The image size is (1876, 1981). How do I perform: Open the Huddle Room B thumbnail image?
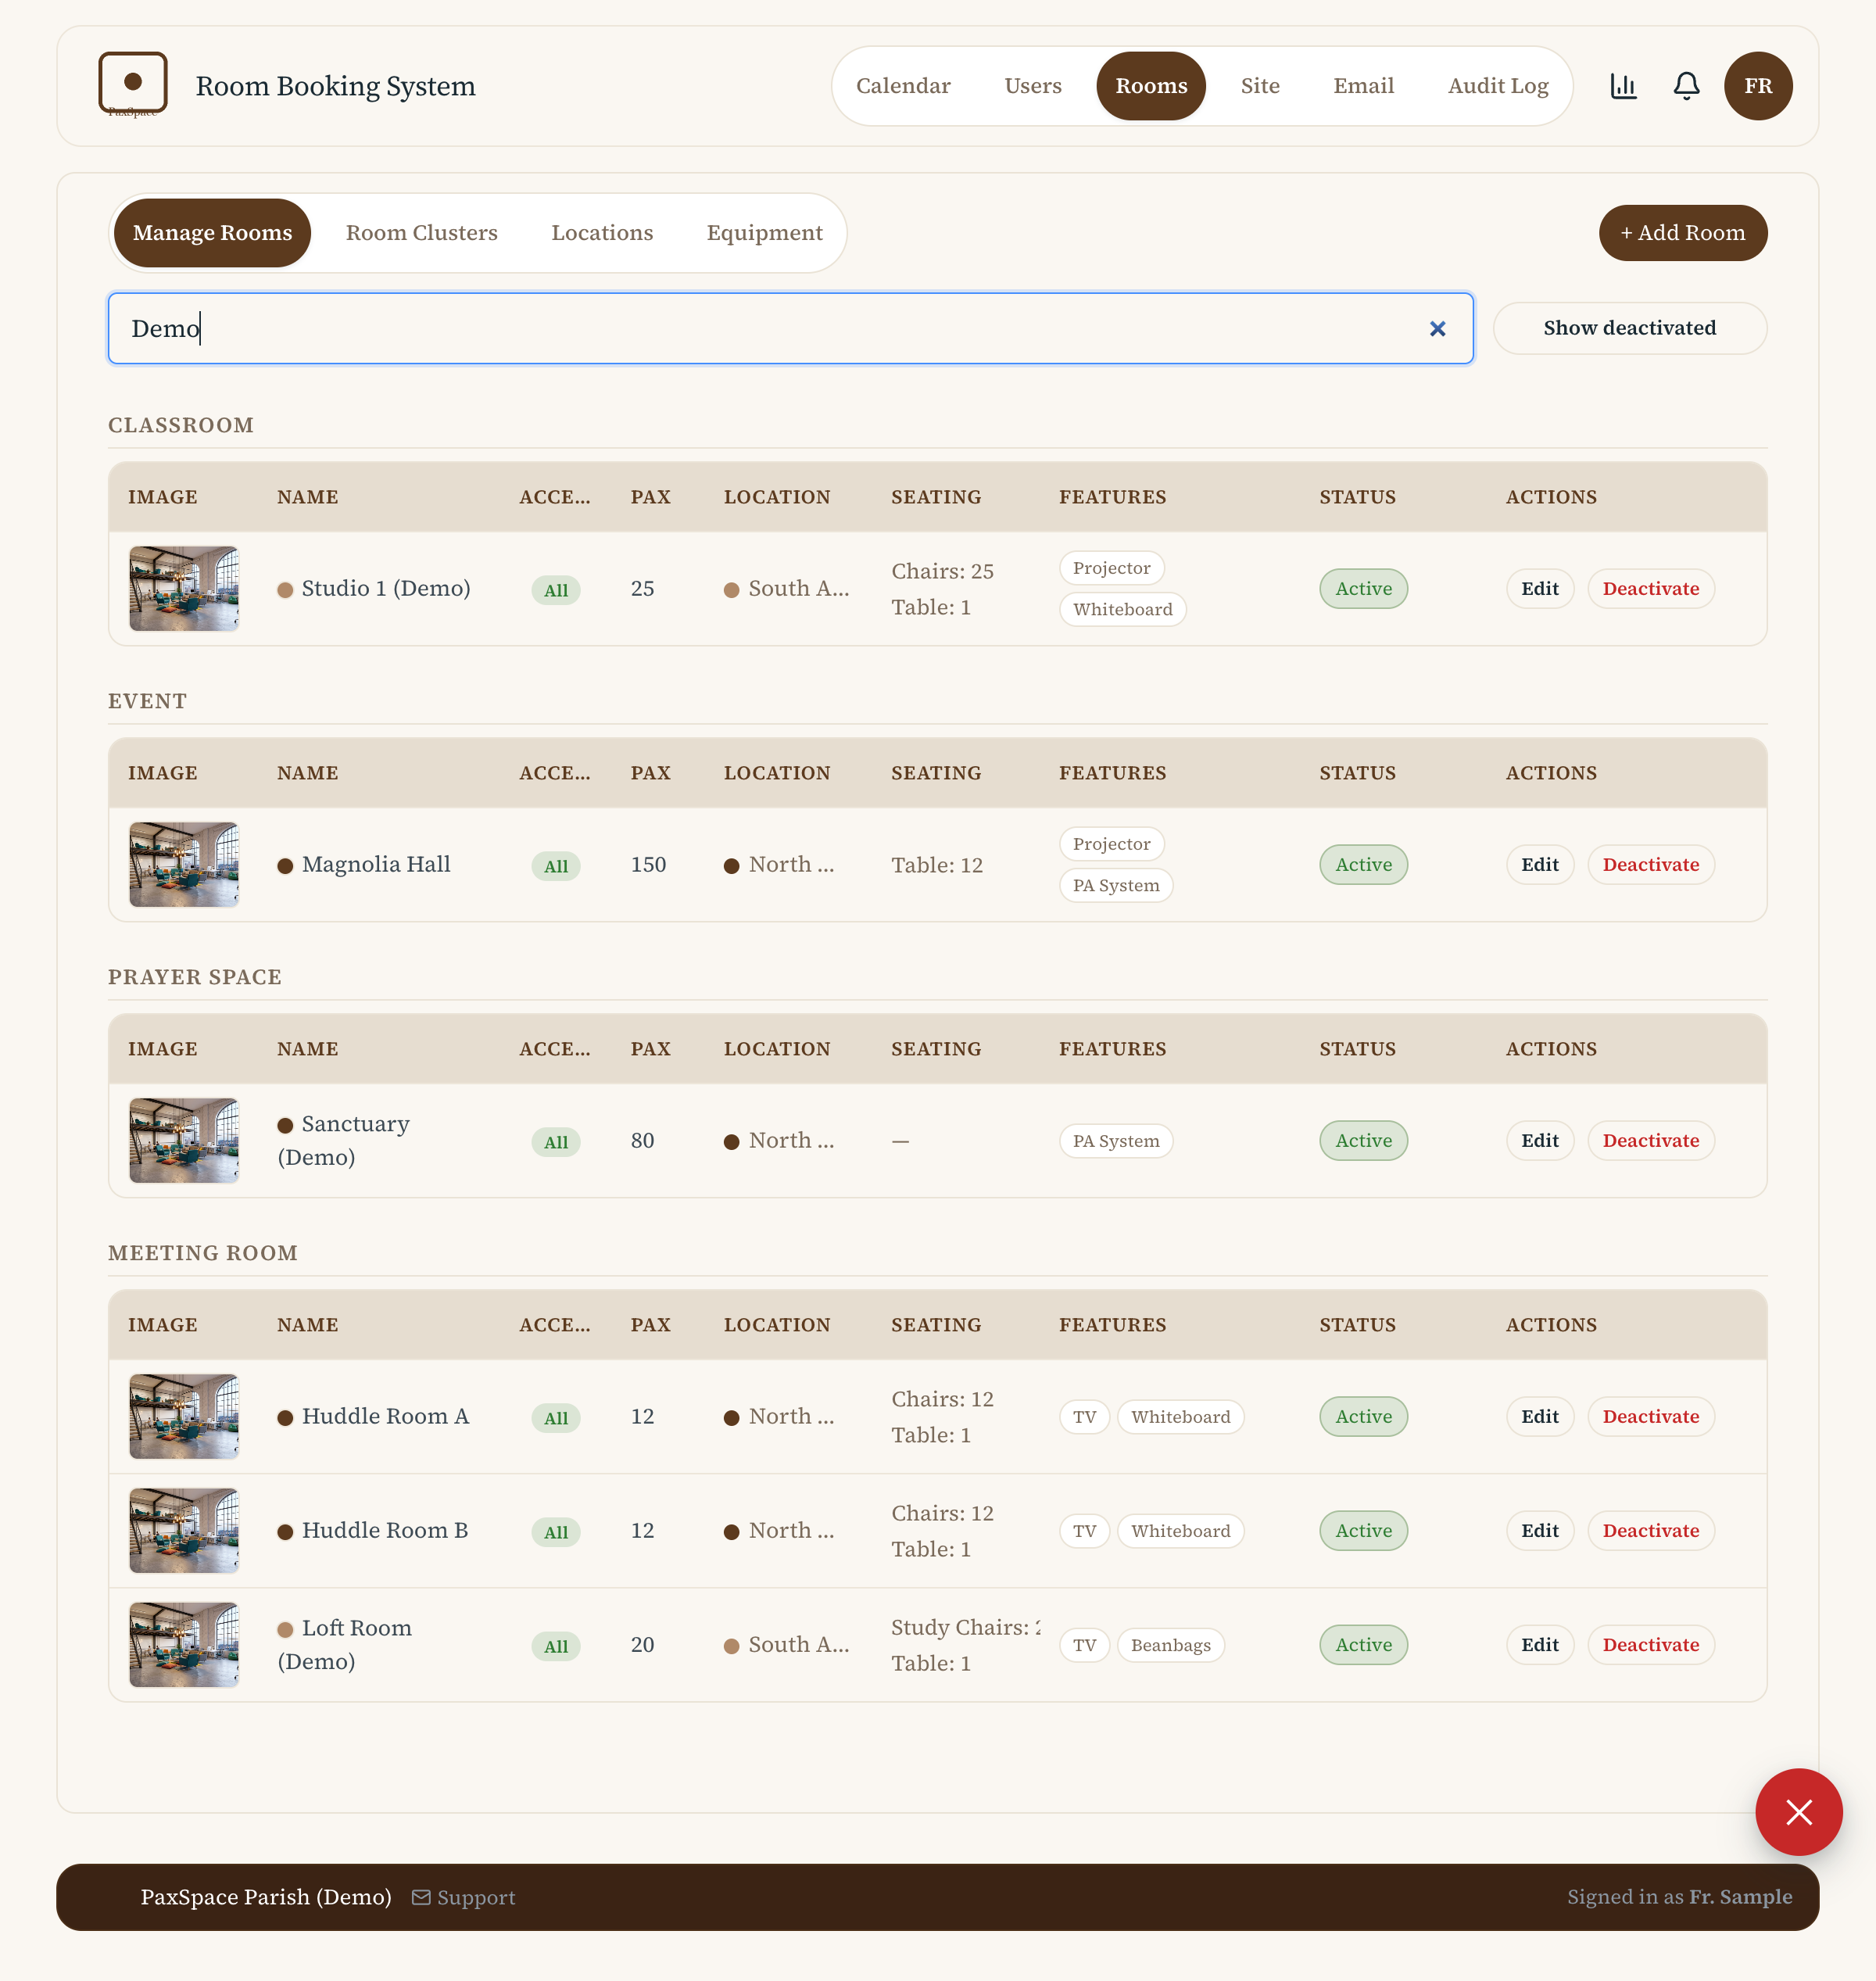184,1531
